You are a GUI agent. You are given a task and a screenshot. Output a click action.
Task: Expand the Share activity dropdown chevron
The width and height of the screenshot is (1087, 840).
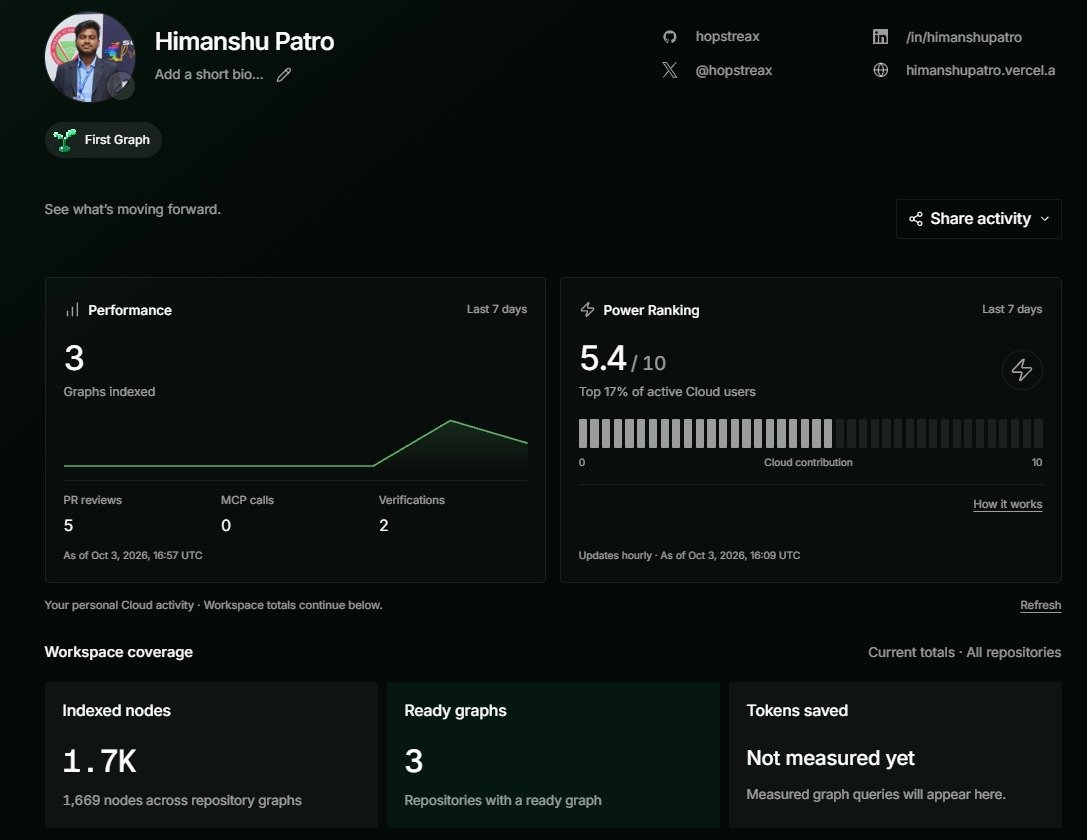click(x=1045, y=219)
